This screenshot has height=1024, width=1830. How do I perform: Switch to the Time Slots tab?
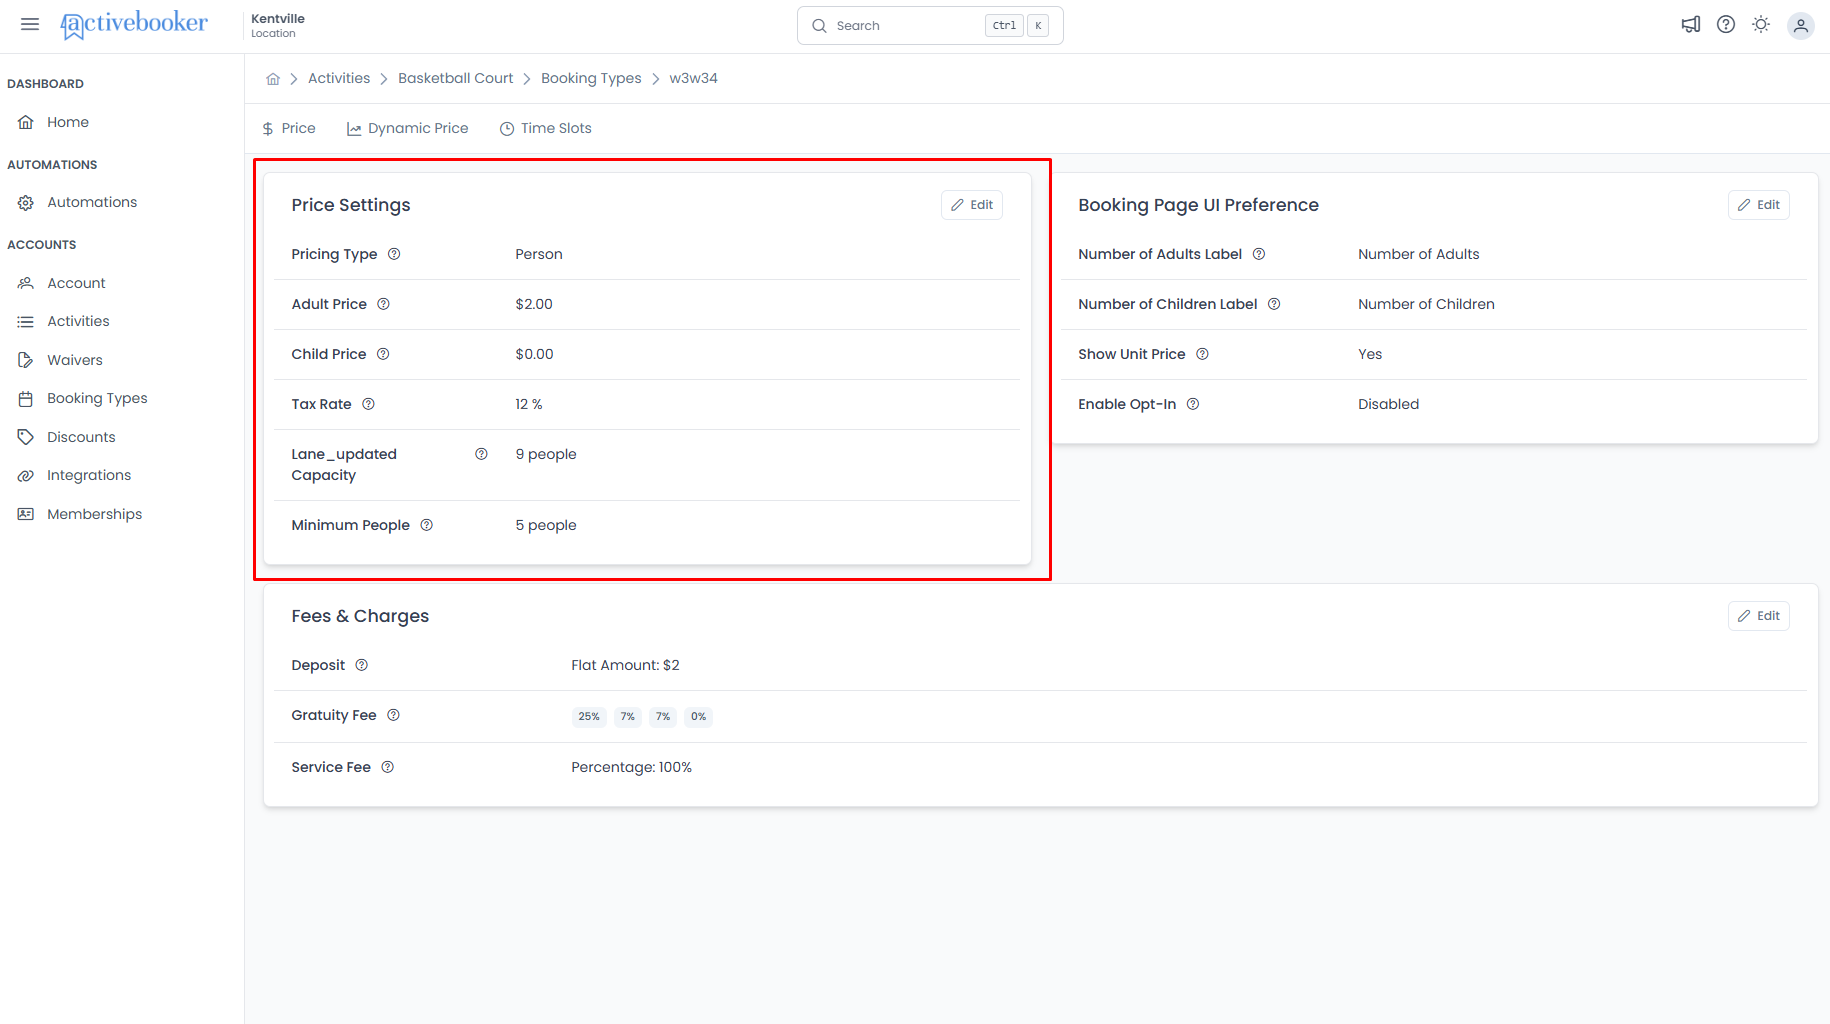click(x=546, y=128)
